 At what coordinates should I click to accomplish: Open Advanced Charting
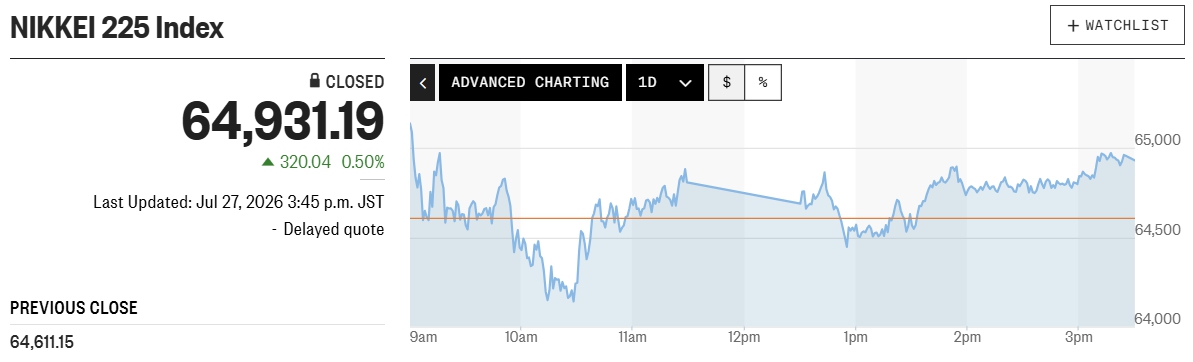[530, 82]
